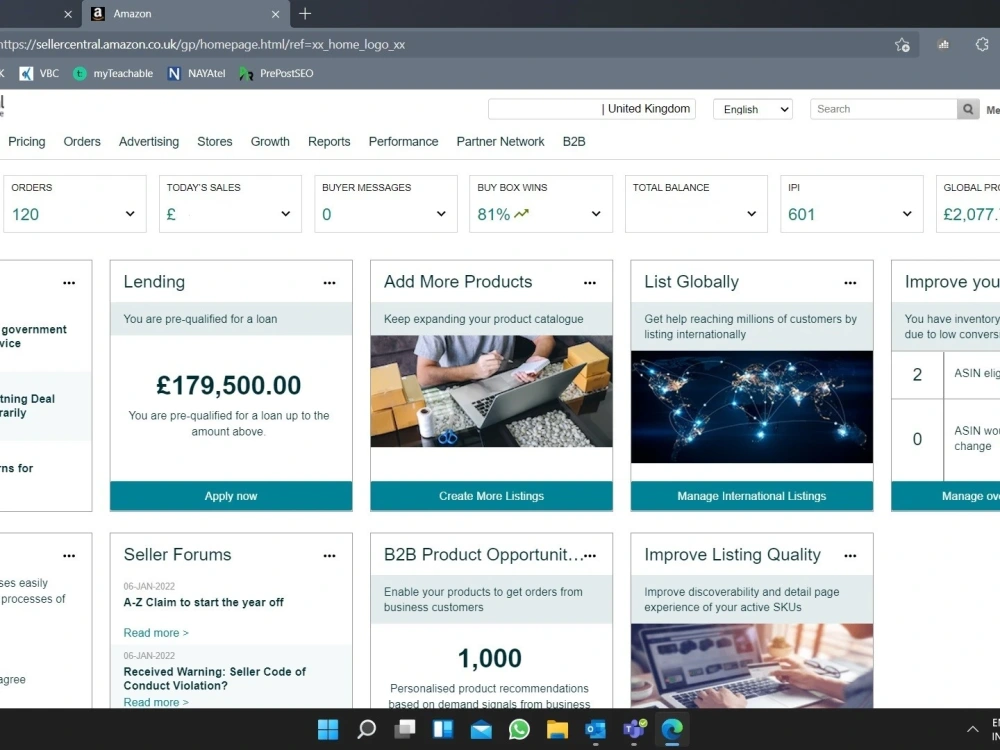
Task: Expand the Buyer Messages dropdown
Action: [441, 214]
